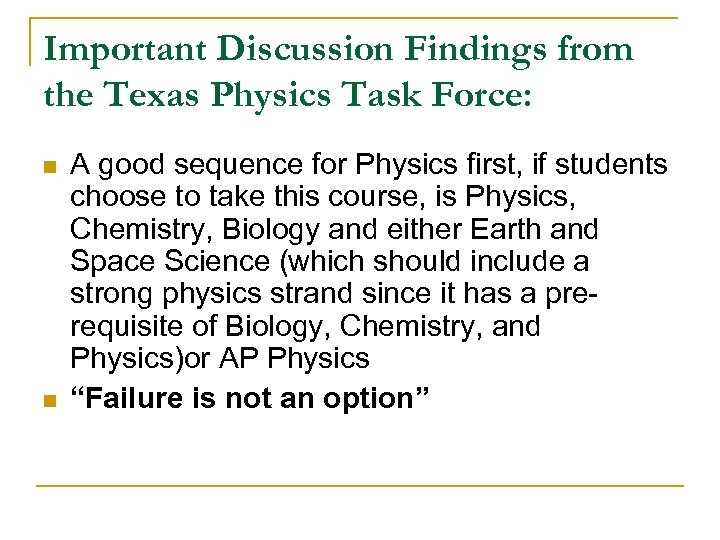Click the line starting "Chemistry, Biology and either"

334,230
